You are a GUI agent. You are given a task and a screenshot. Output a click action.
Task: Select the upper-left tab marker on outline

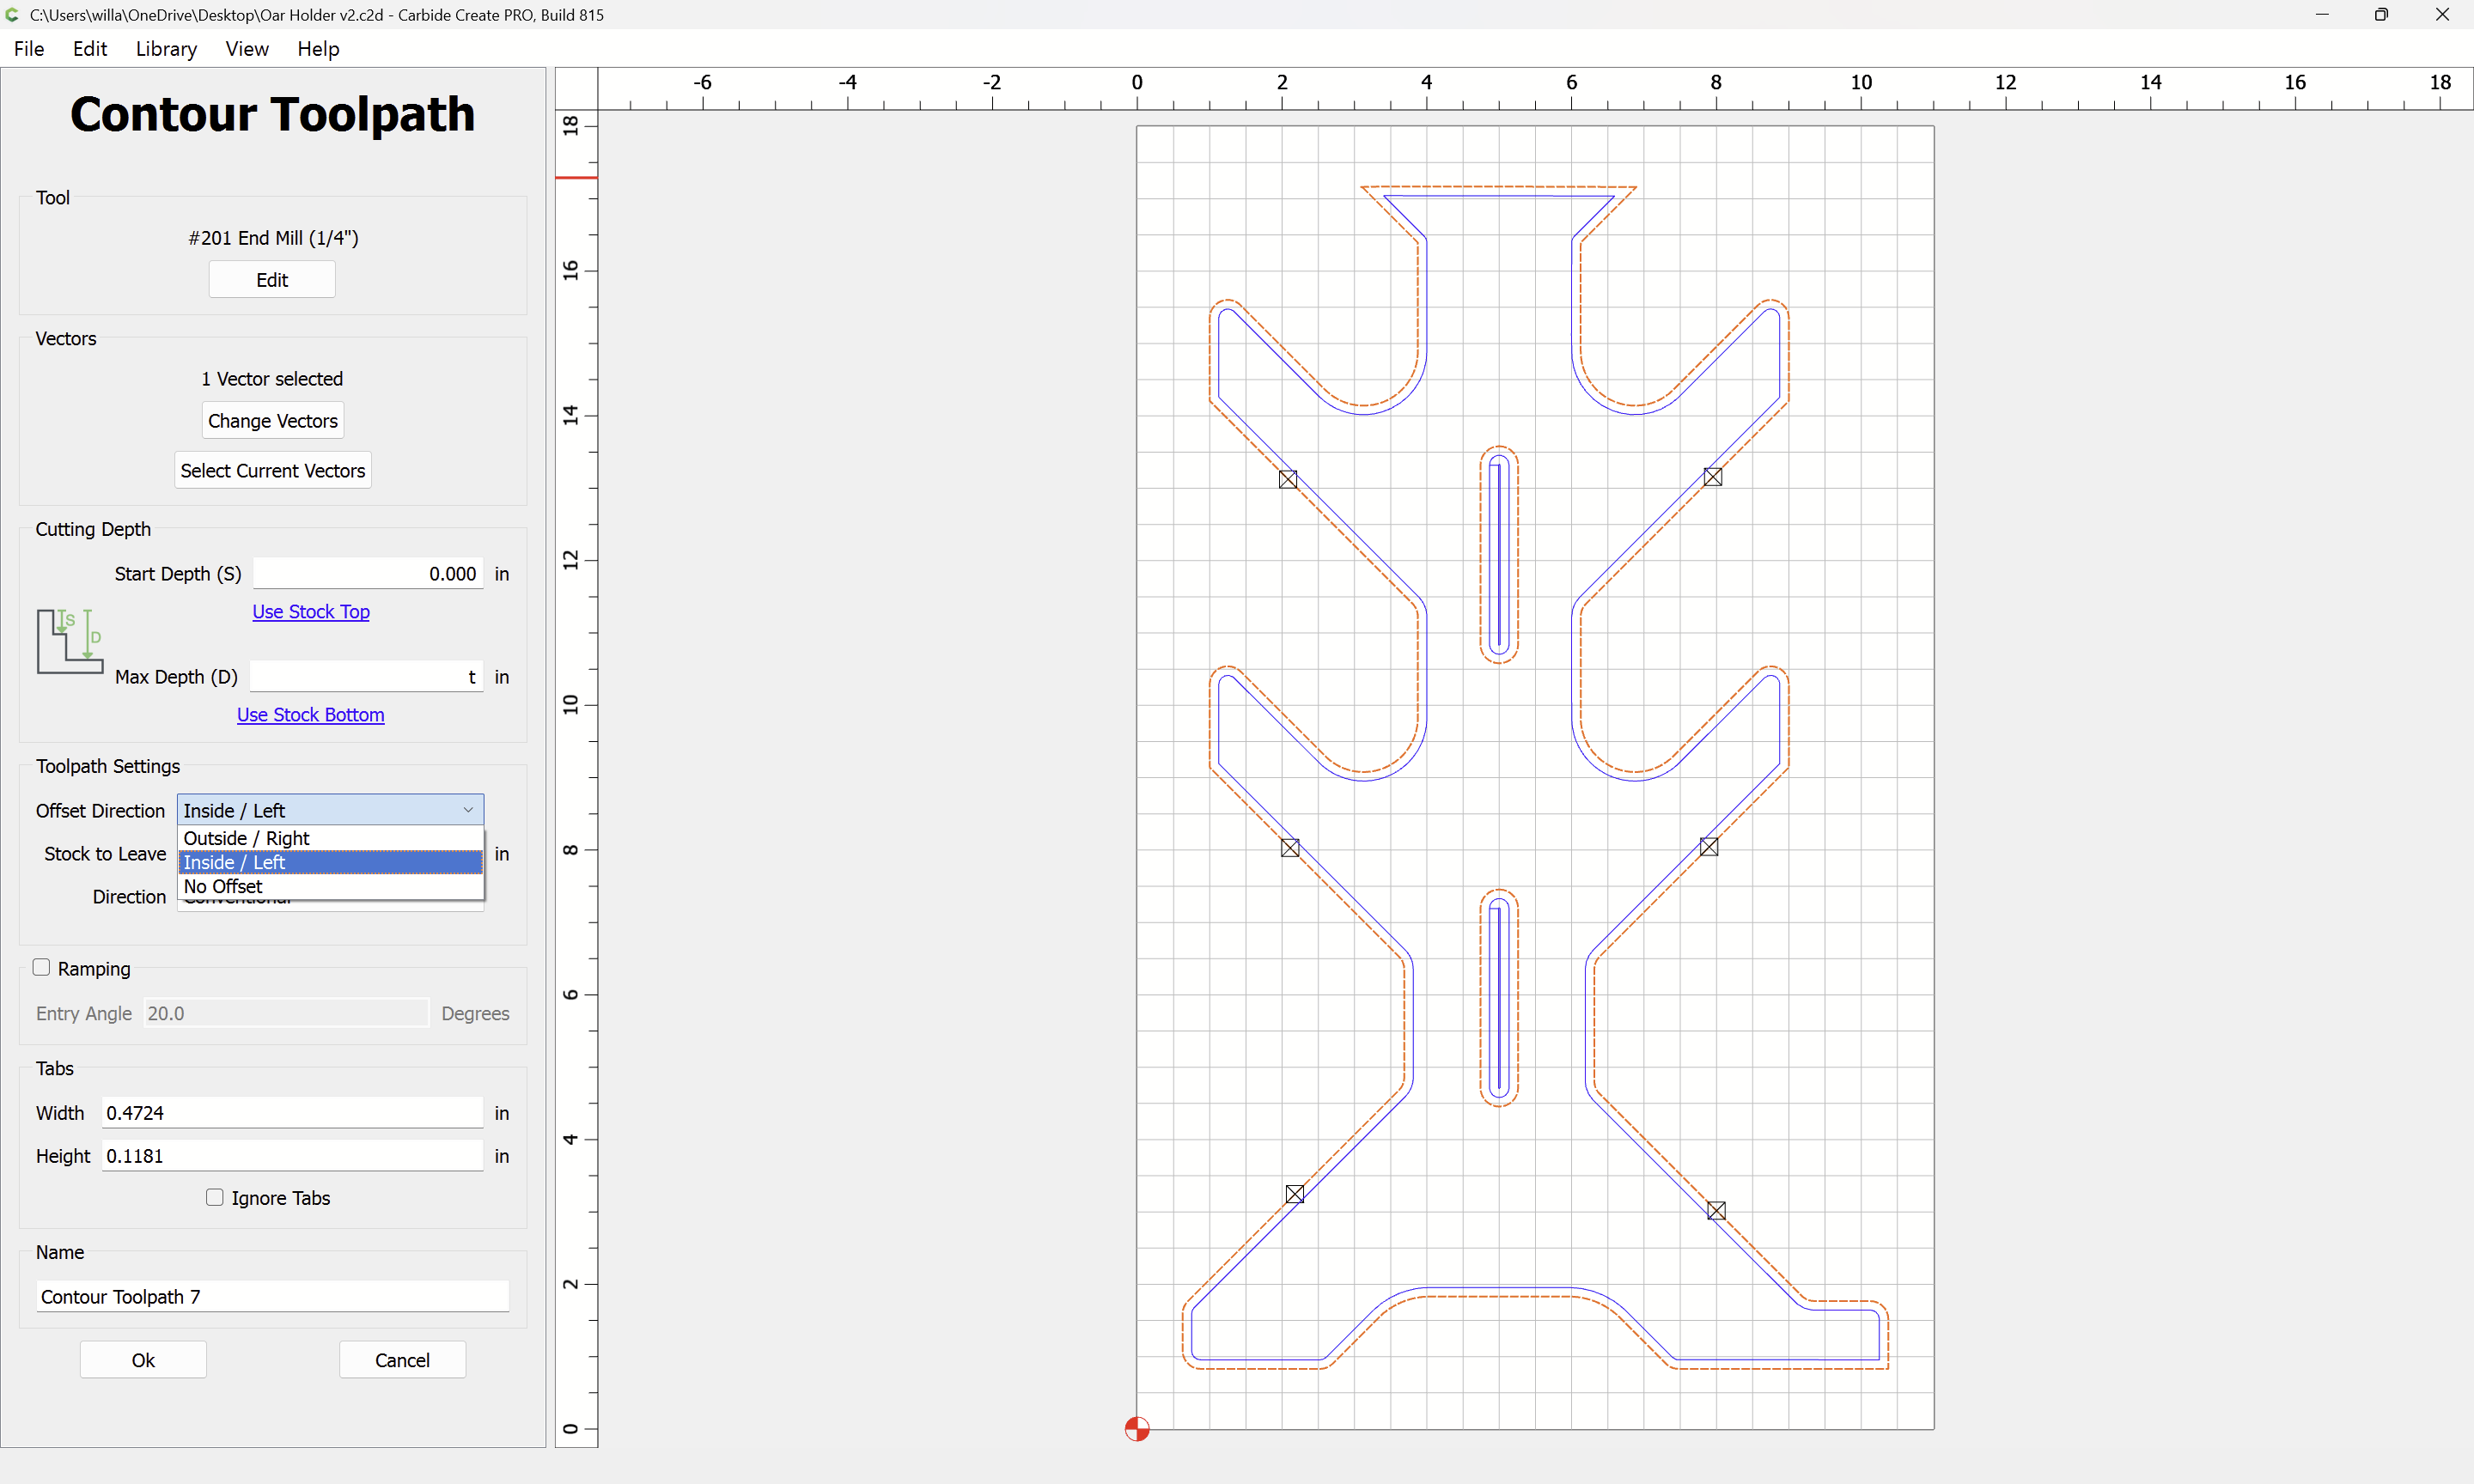pos(1288,479)
